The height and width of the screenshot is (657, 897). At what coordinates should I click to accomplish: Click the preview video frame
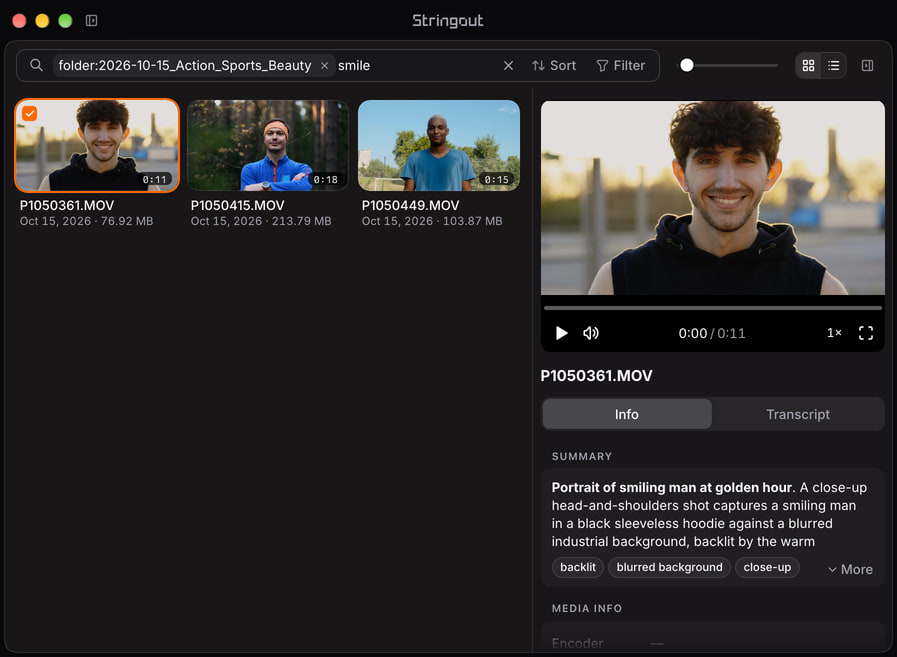coord(713,198)
